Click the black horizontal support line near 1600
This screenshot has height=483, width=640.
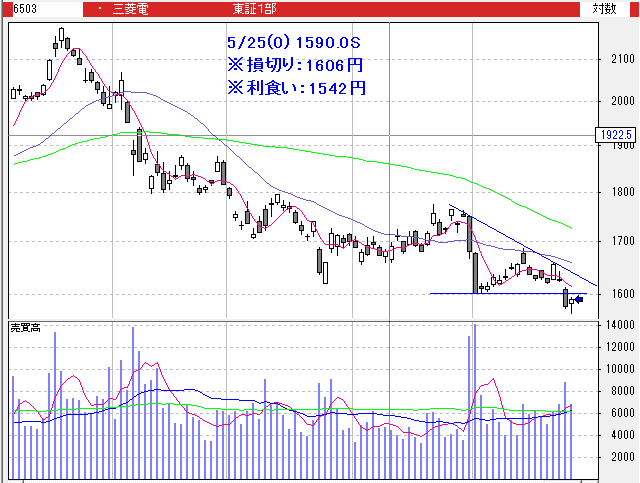click(x=500, y=293)
